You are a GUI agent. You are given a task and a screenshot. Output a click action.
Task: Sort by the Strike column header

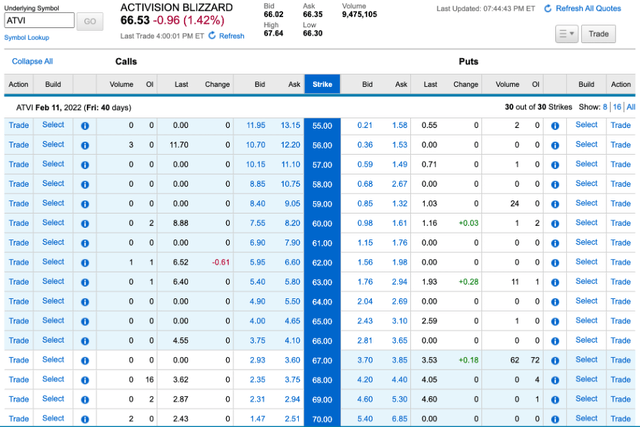[x=322, y=84]
